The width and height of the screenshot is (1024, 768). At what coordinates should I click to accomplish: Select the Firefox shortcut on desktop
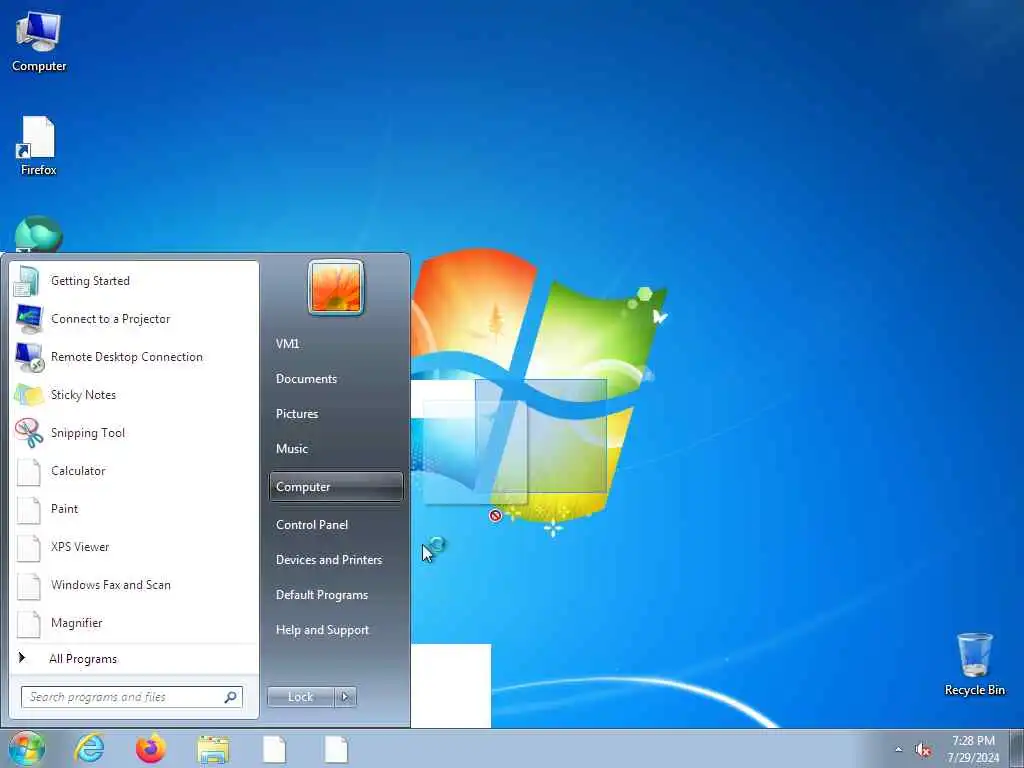coord(38,146)
